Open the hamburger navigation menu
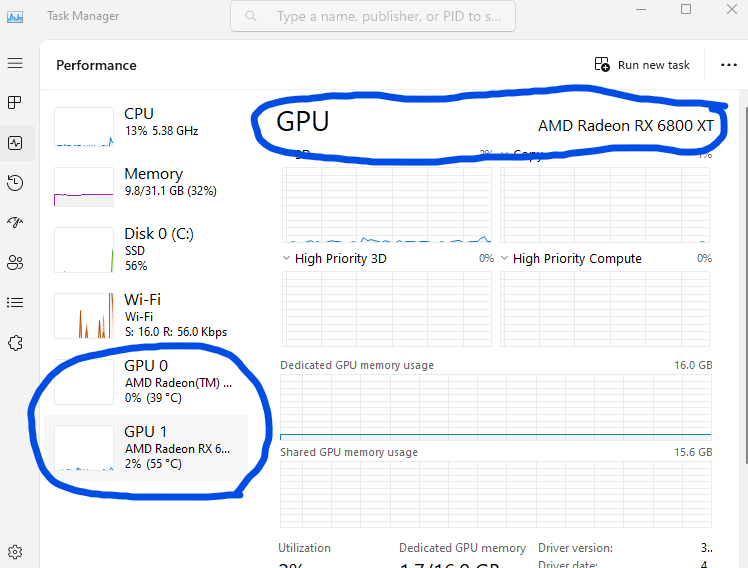This screenshot has height=568, width=748. click(15, 63)
